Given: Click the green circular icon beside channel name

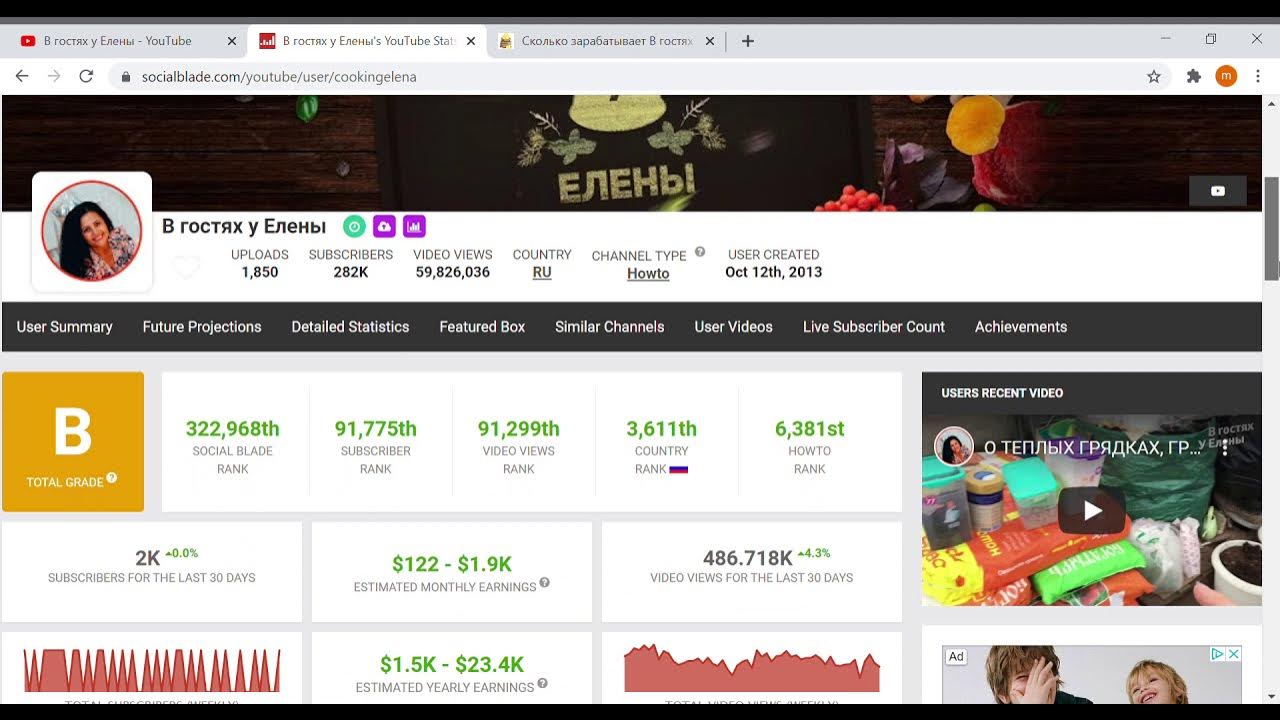Looking at the screenshot, I should pyautogui.click(x=354, y=226).
